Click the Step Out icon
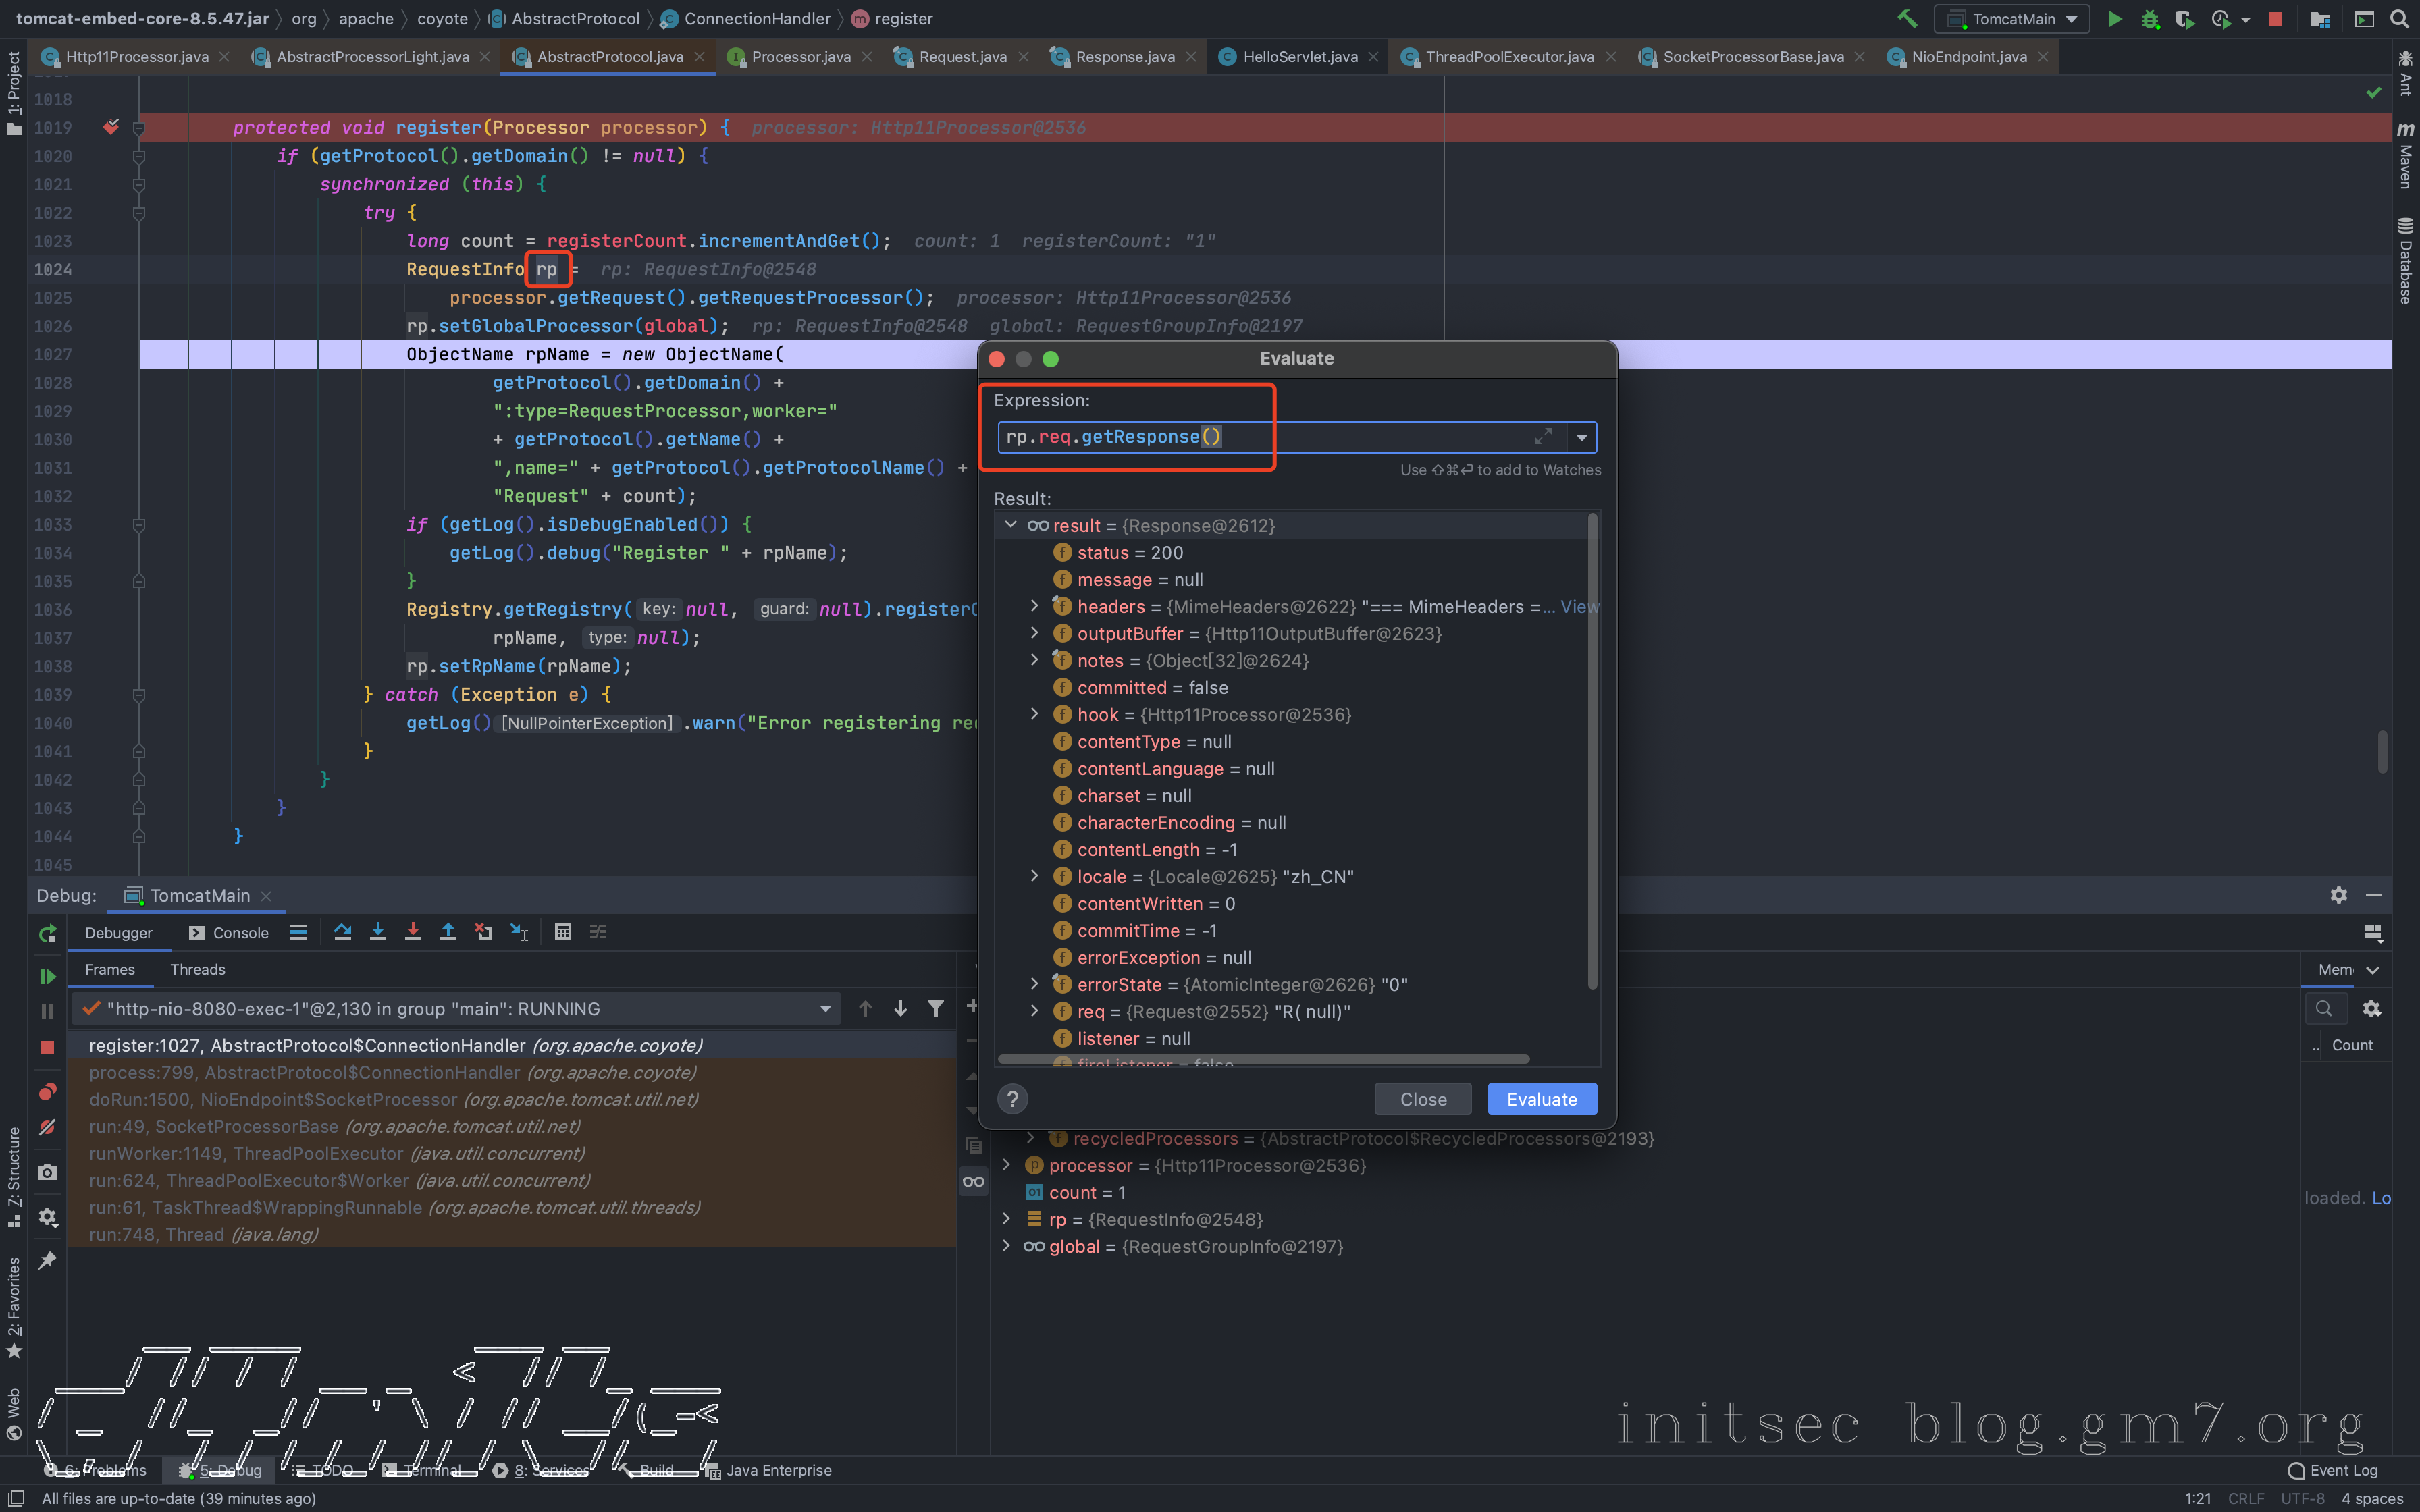This screenshot has width=2420, height=1512. click(448, 932)
